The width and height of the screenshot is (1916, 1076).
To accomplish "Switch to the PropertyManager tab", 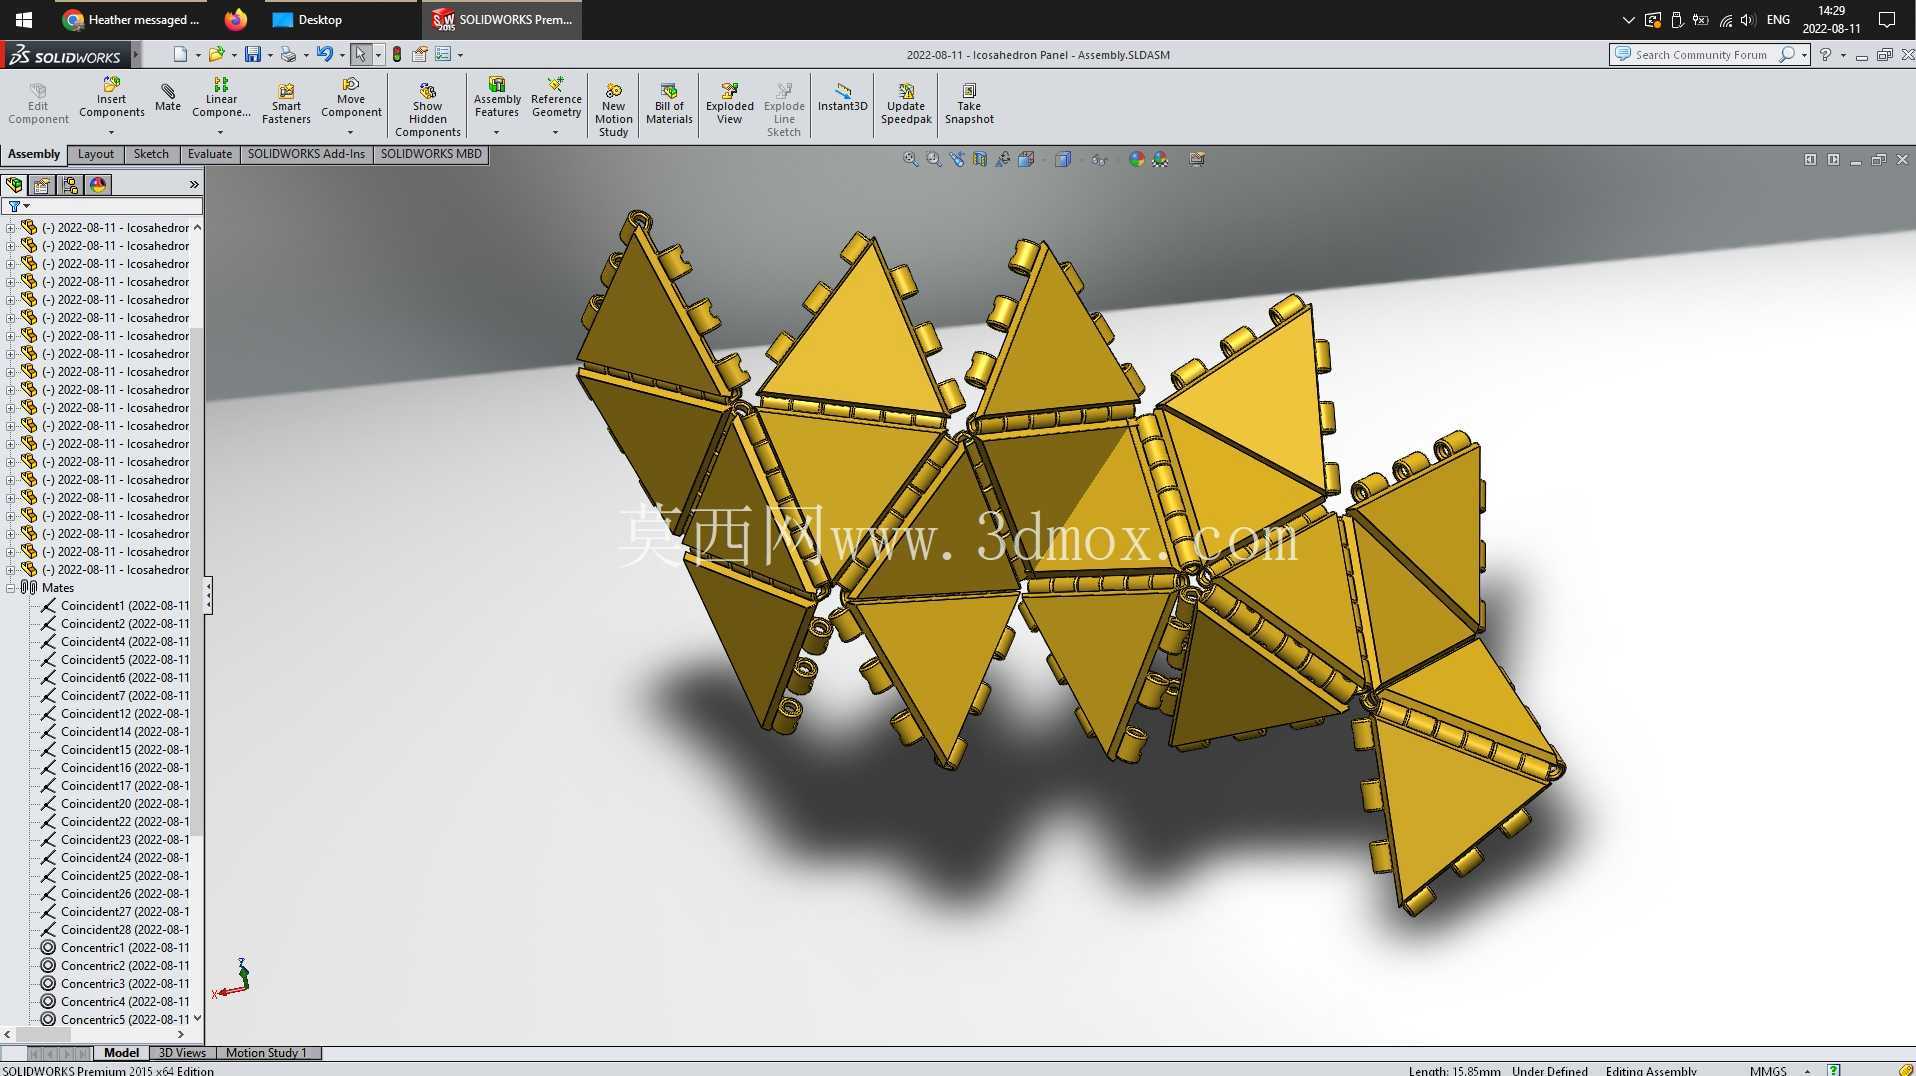I will point(42,184).
